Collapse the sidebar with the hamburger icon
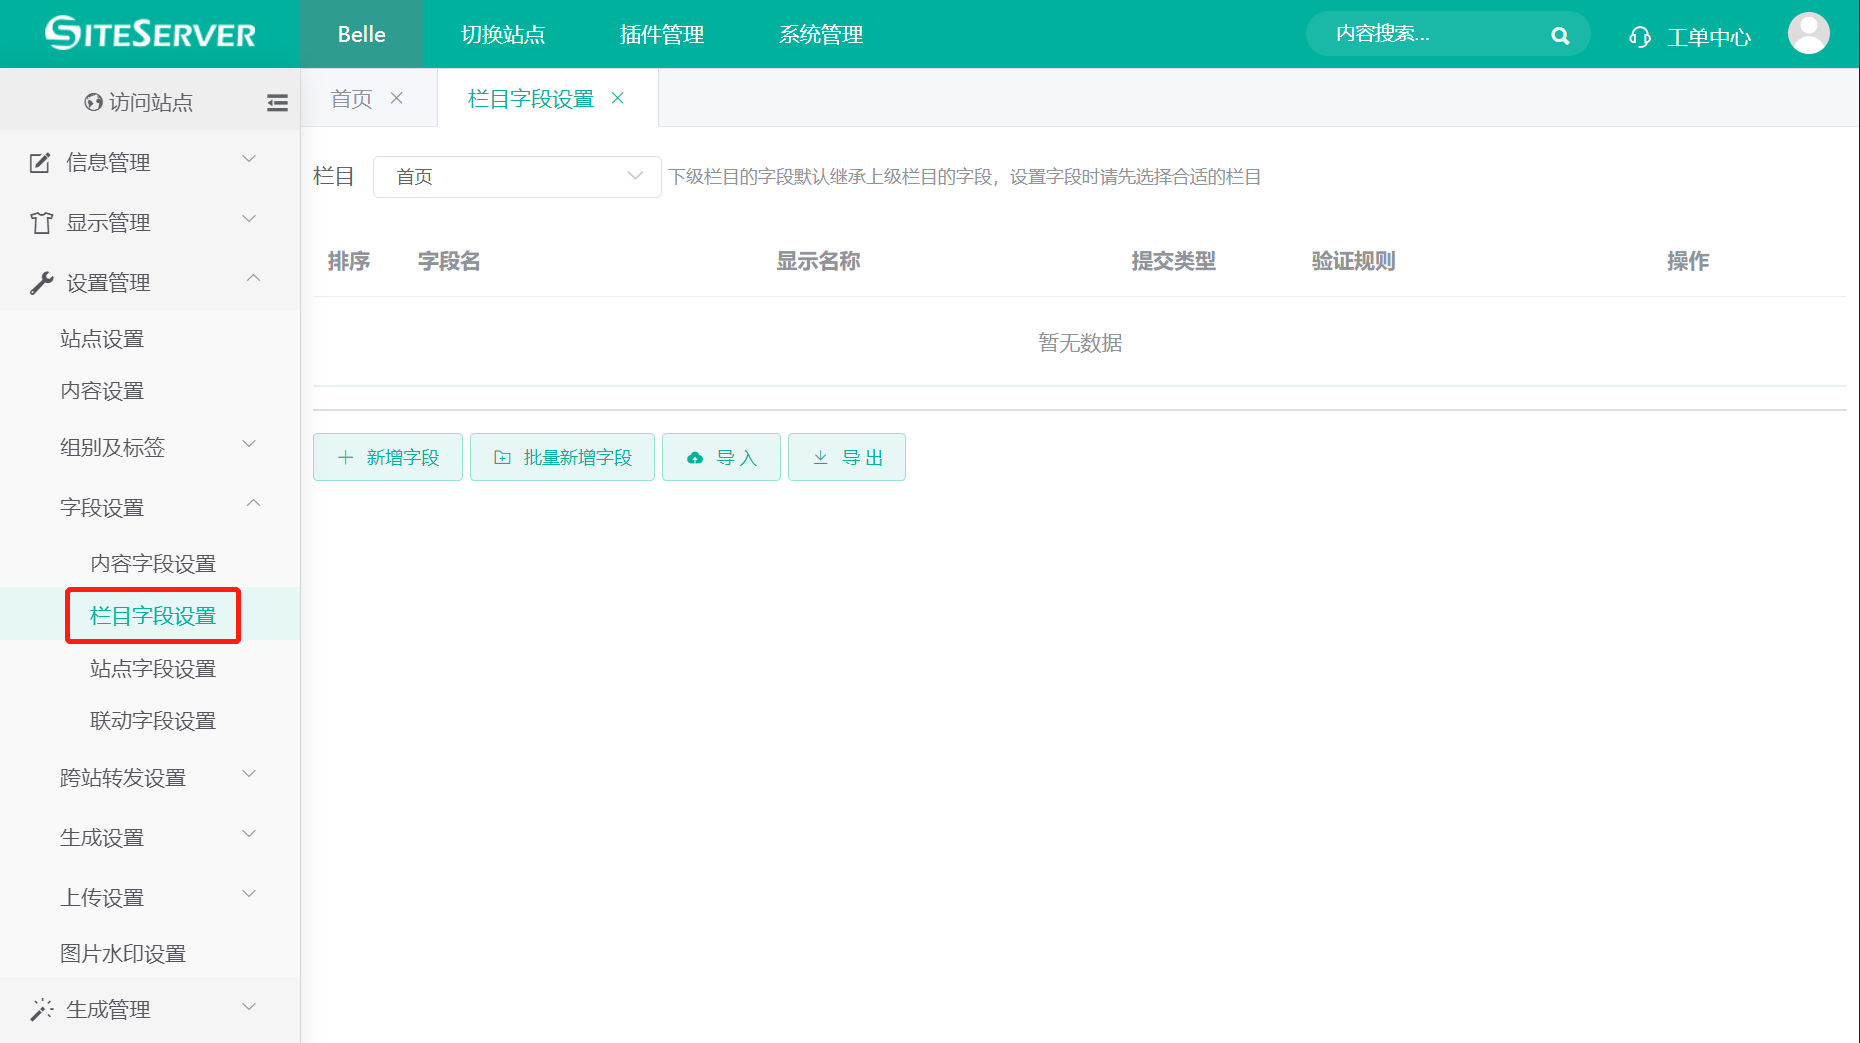Image resolution: width=1860 pixels, height=1043 pixels. [277, 102]
